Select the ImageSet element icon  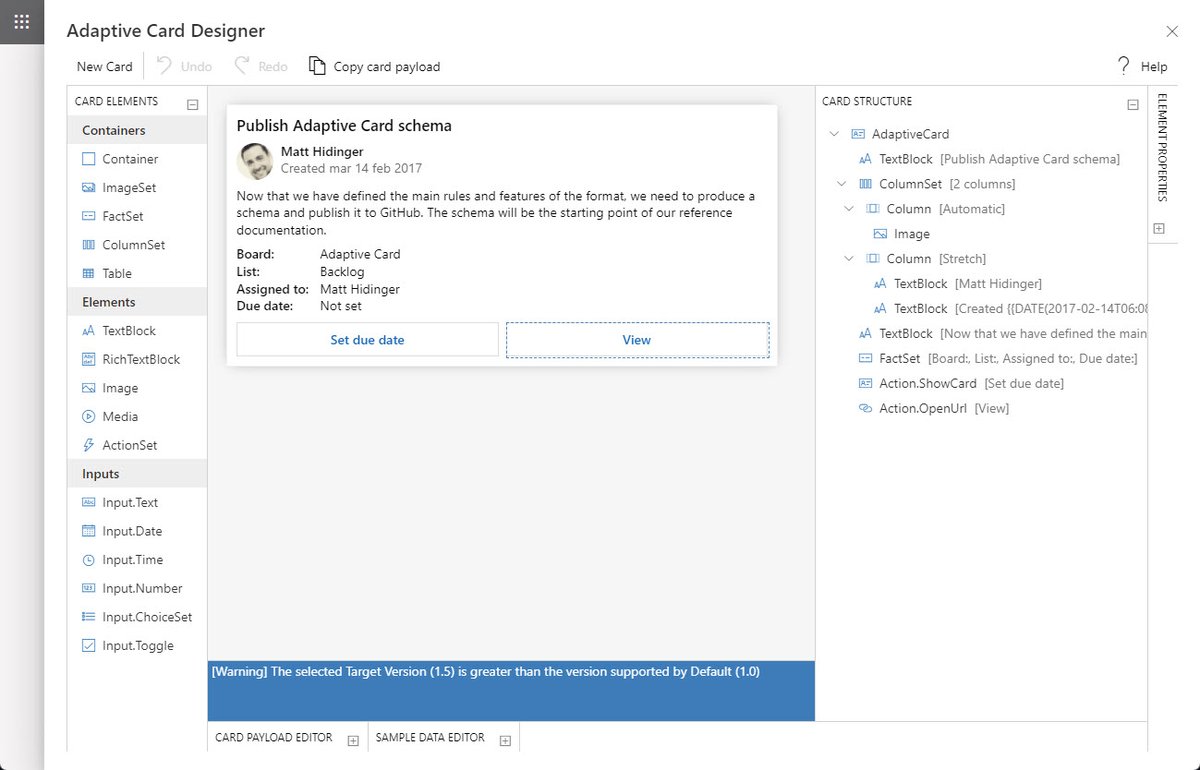click(x=88, y=188)
